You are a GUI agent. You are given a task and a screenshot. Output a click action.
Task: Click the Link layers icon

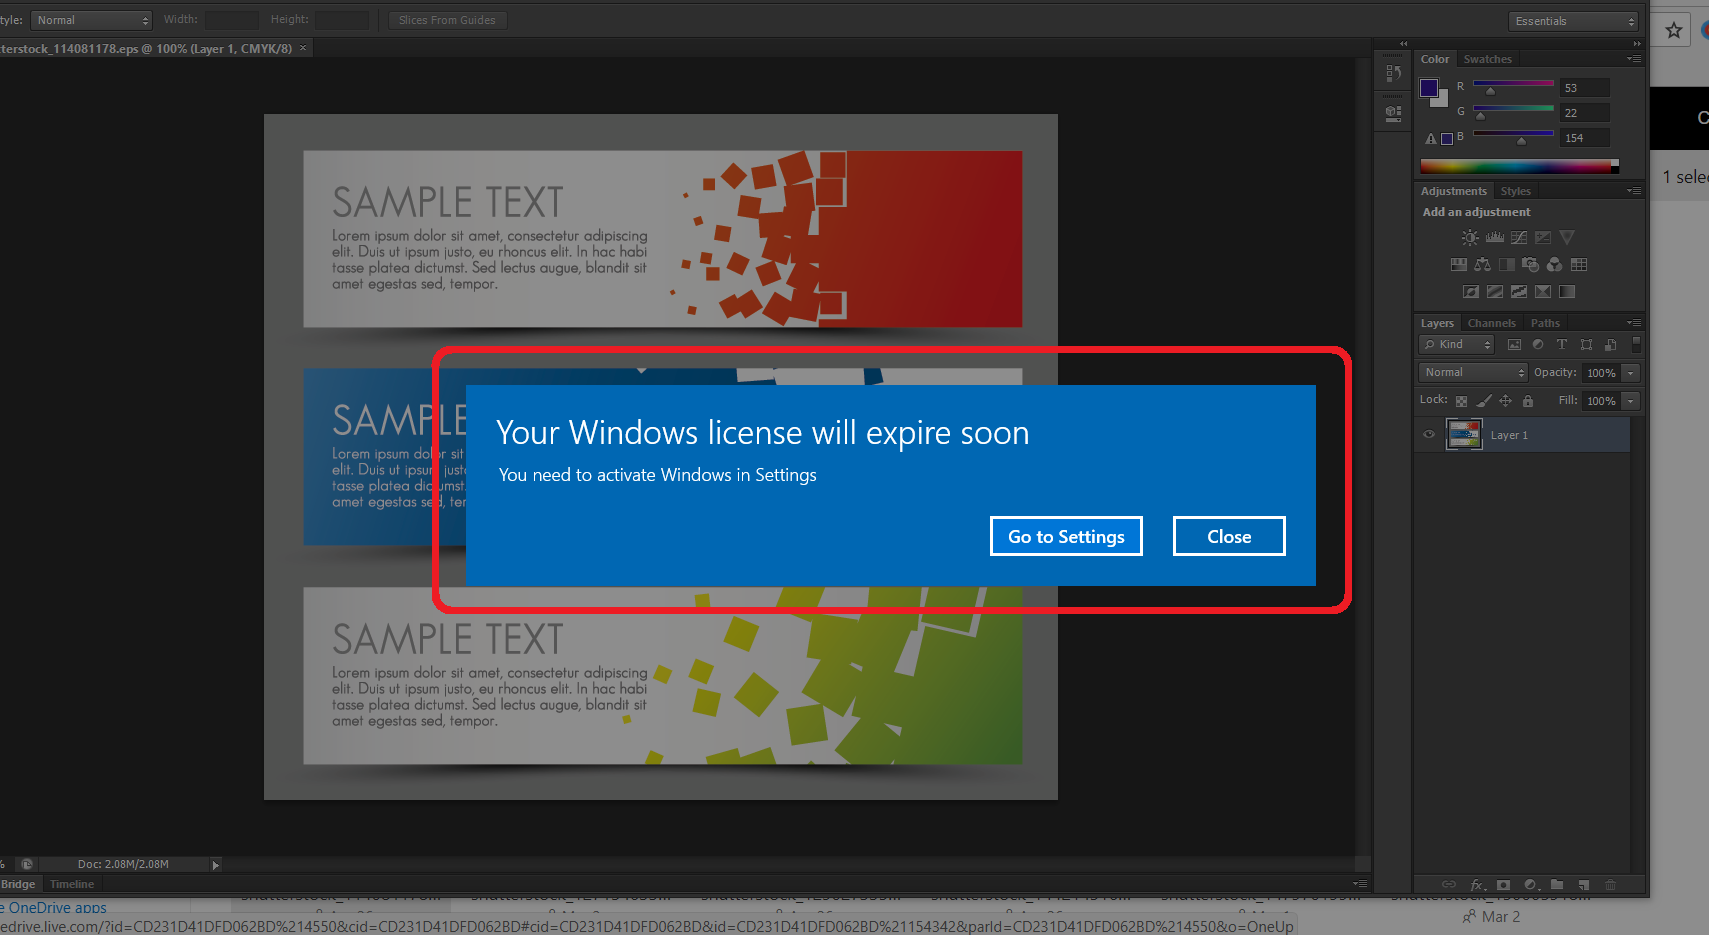(1448, 886)
